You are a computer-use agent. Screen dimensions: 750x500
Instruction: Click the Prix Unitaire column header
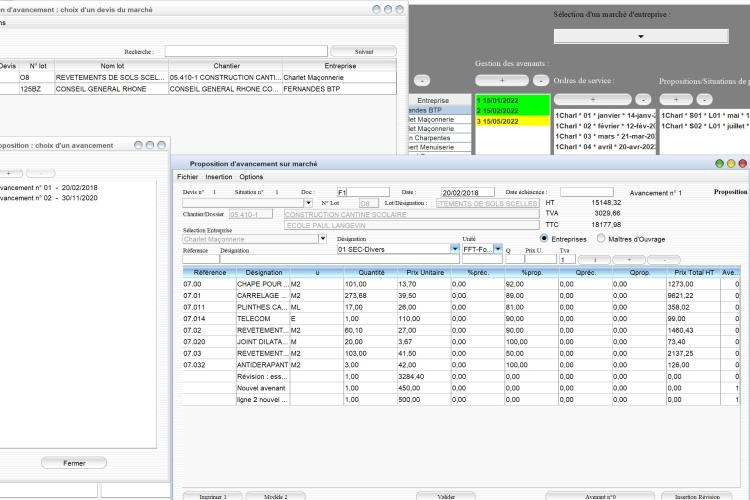coord(425,272)
